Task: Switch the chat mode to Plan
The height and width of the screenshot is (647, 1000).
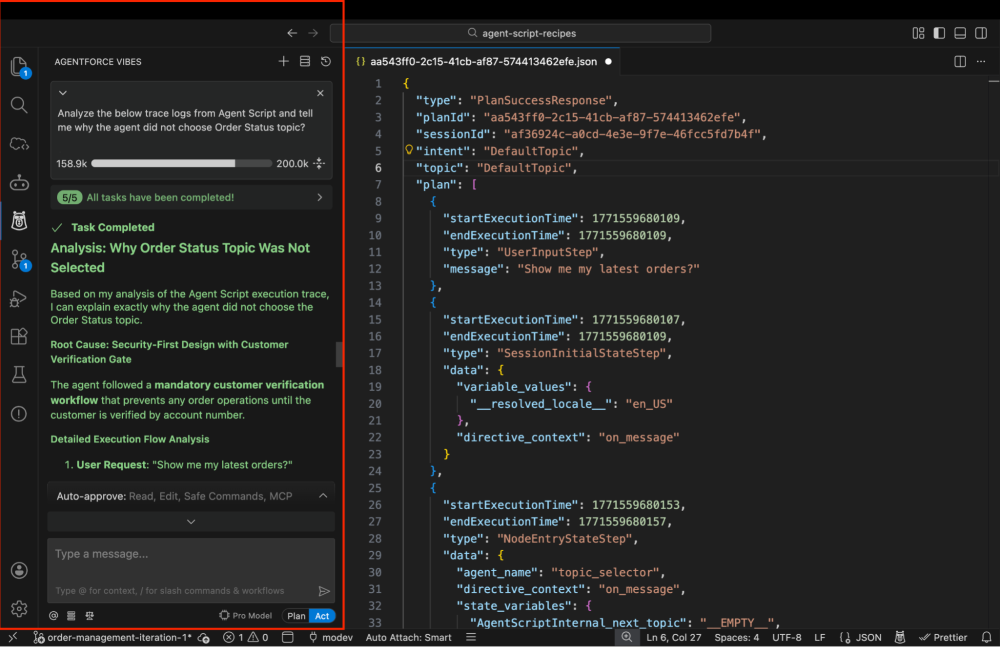Action: [296, 615]
